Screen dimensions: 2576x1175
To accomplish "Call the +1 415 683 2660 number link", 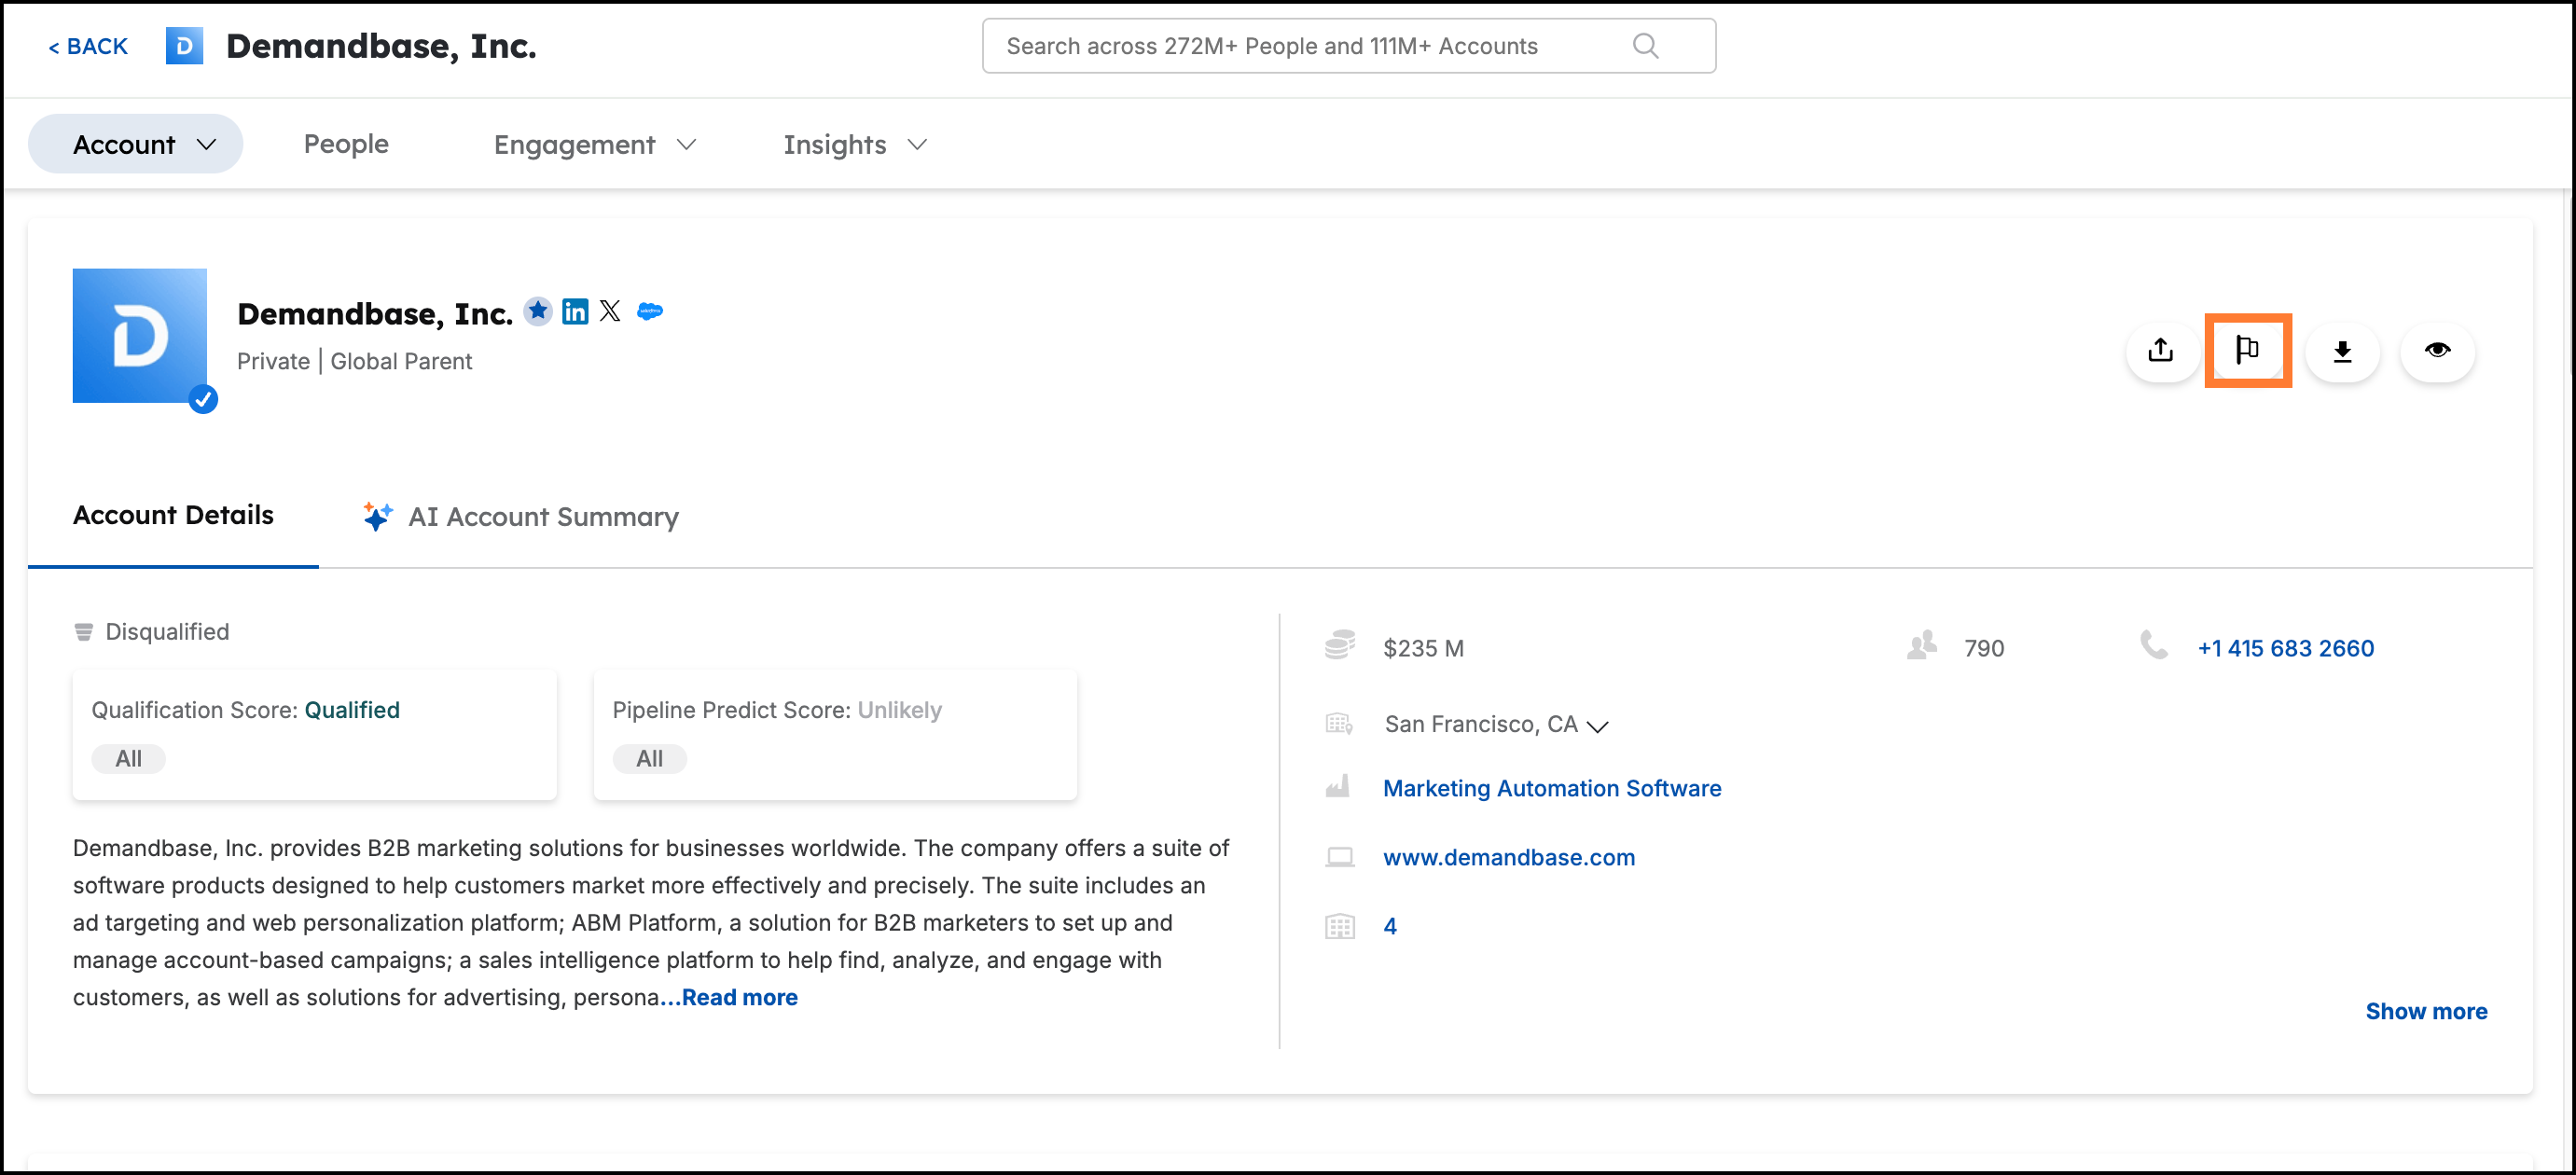I will pyautogui.click(x=2286, y=649).
